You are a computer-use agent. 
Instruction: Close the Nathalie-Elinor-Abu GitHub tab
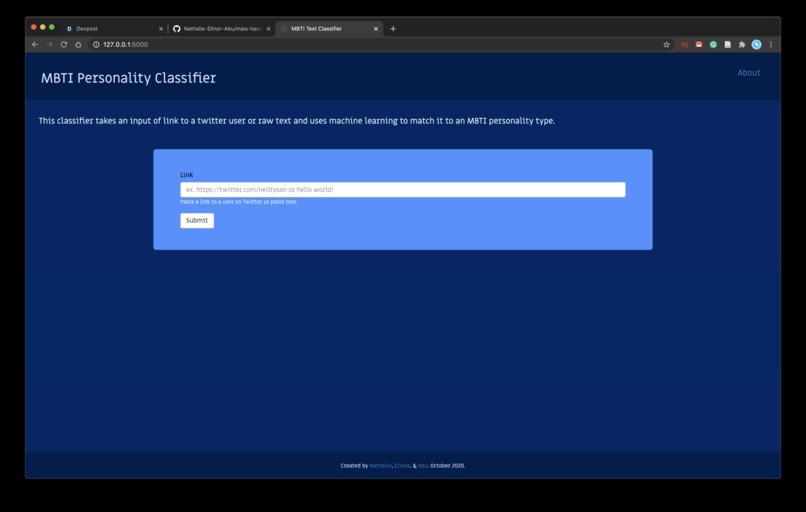(268, 29)
